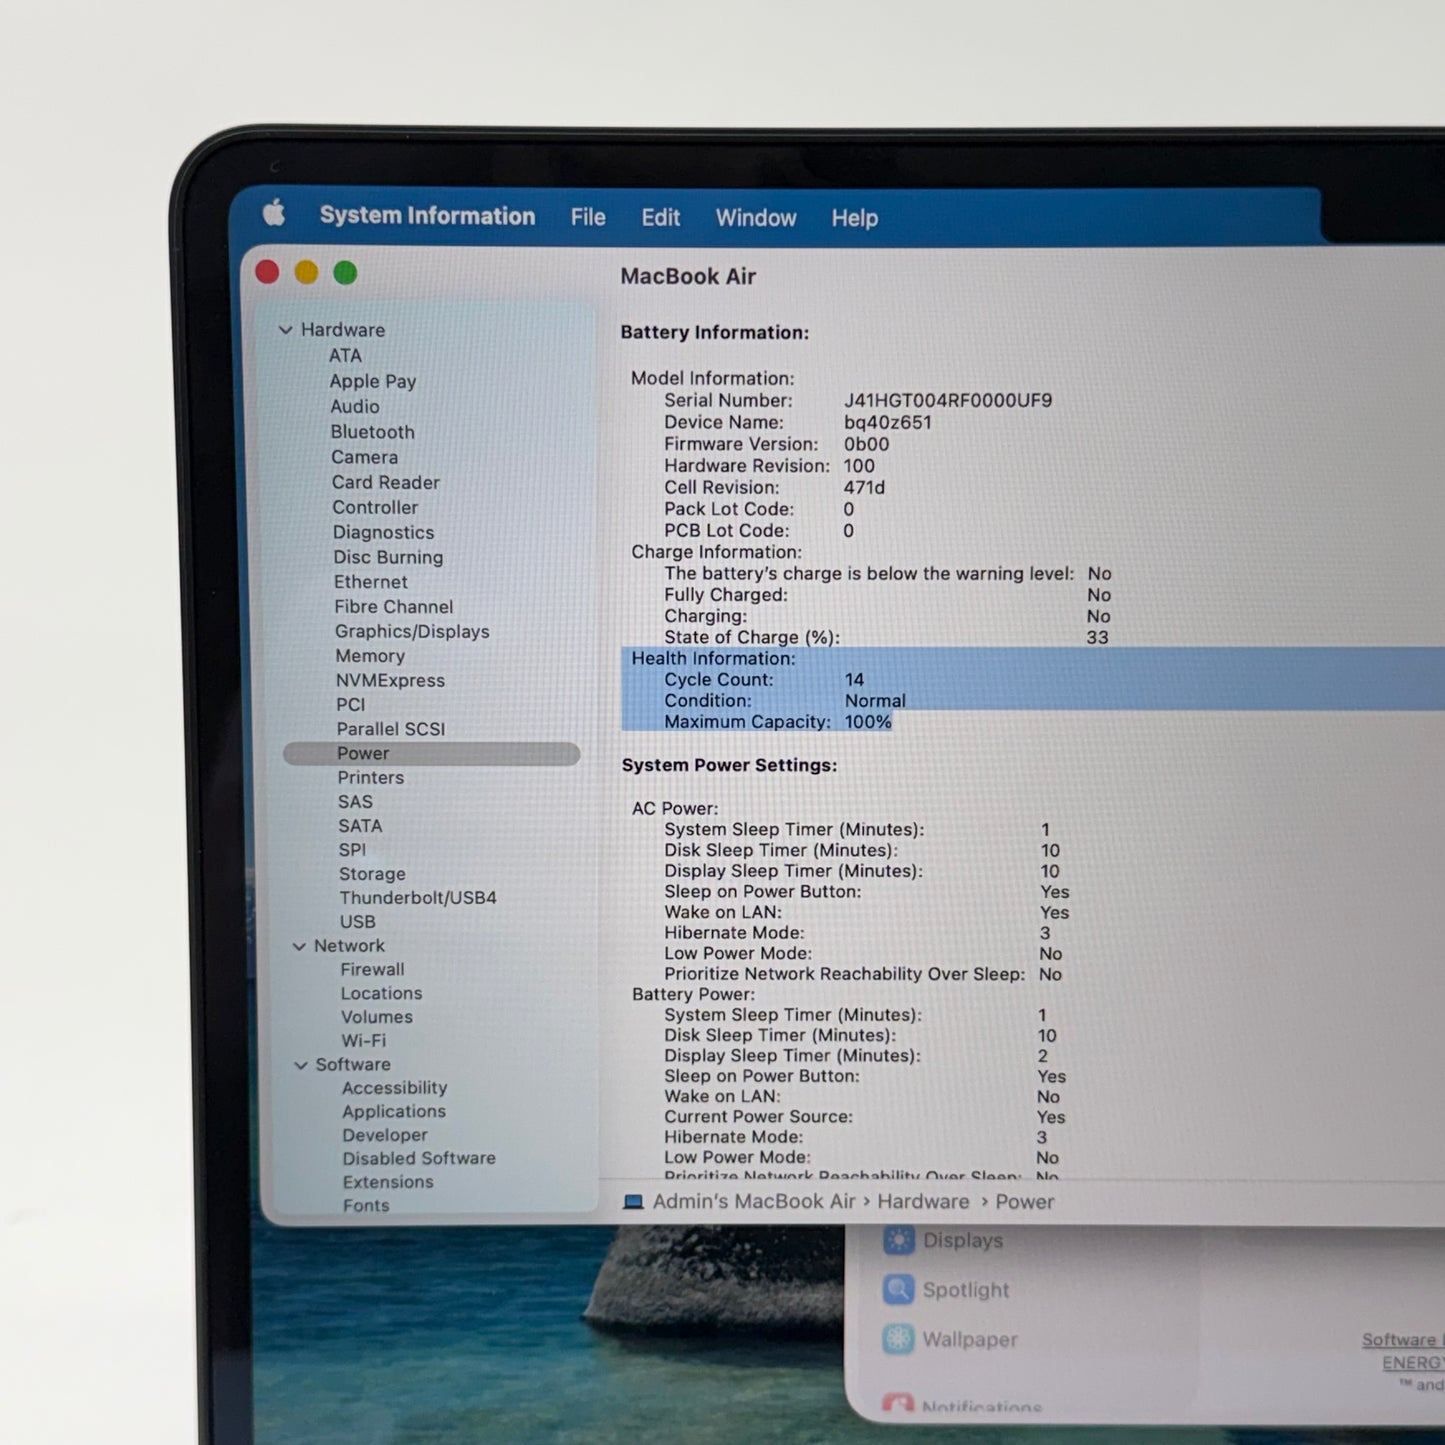
Task: Click Hardware in the breadcrumb path
Action: (921, 1201)
